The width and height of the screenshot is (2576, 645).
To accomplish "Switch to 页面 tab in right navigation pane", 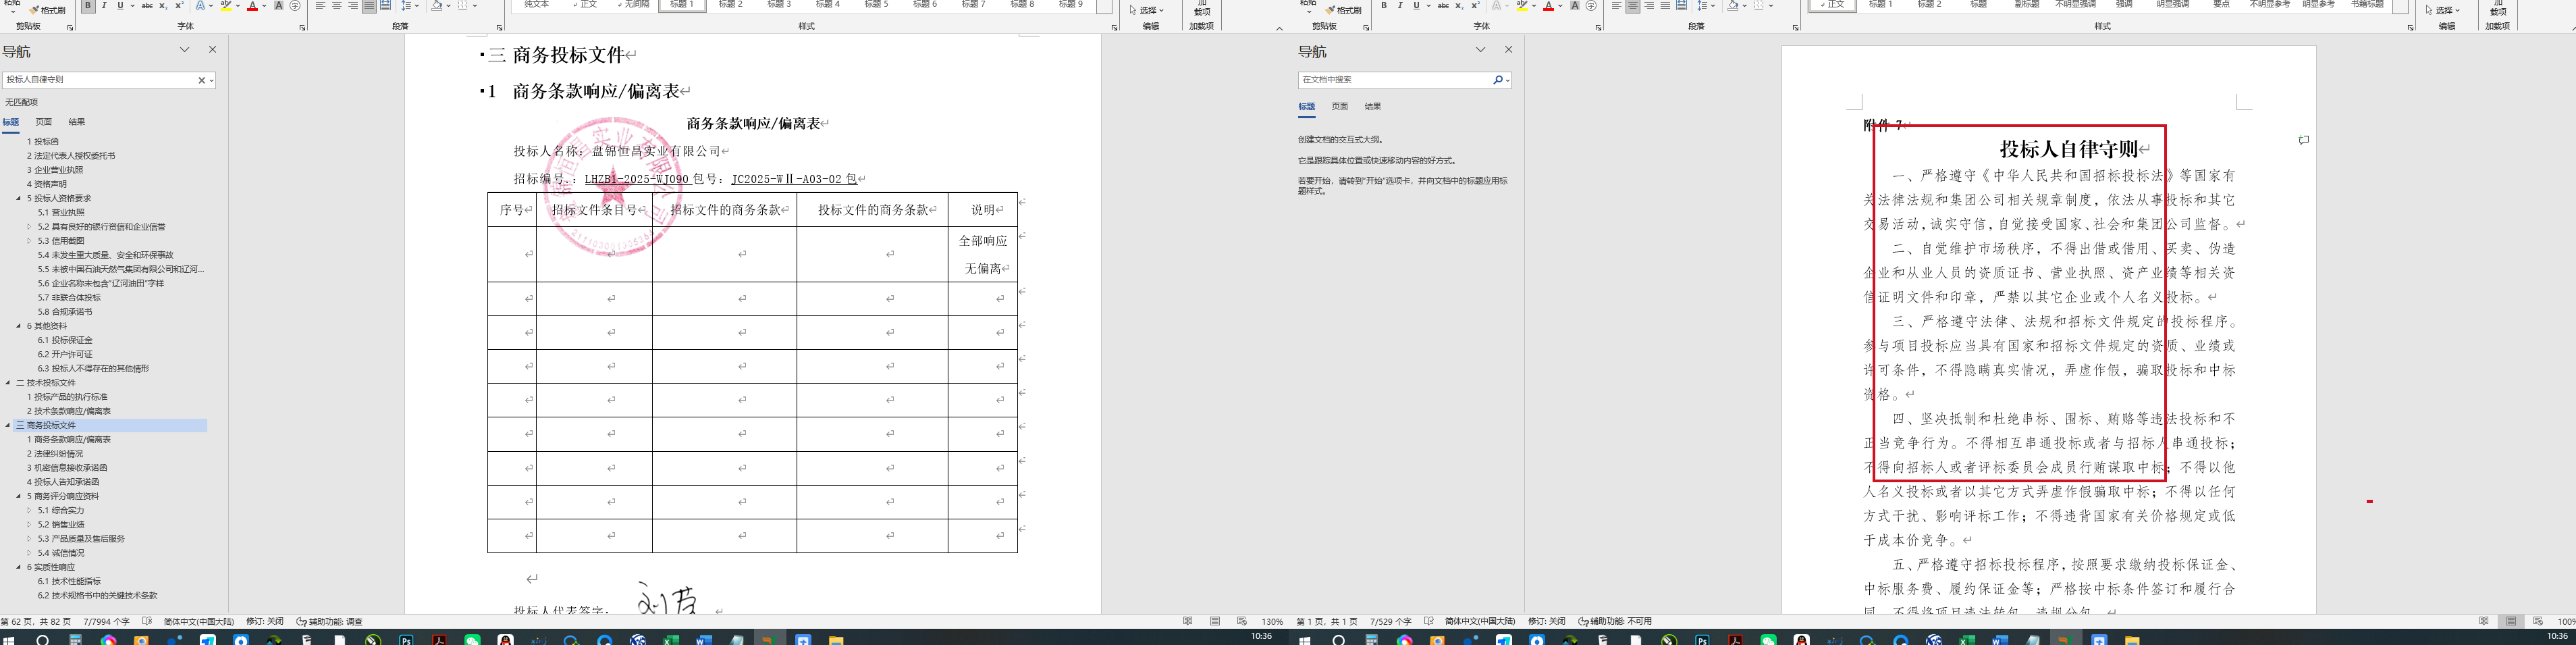I will 1340,106.
